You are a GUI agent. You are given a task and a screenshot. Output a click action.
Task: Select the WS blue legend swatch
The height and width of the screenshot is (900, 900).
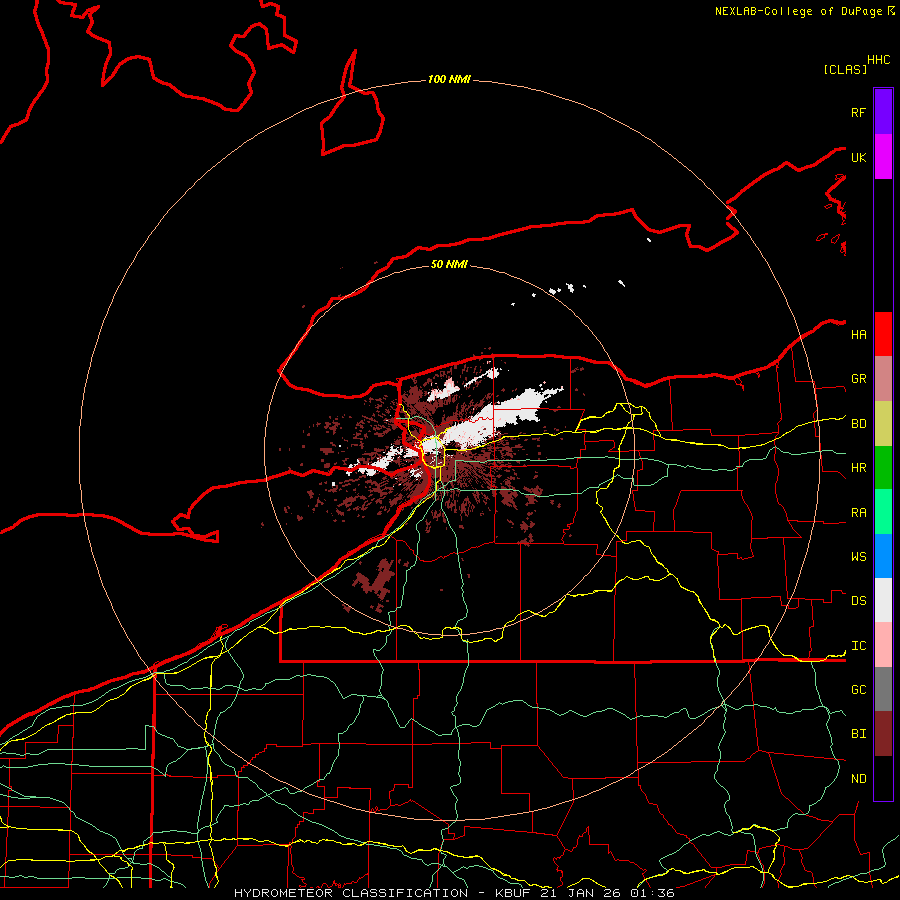[883, 556]
